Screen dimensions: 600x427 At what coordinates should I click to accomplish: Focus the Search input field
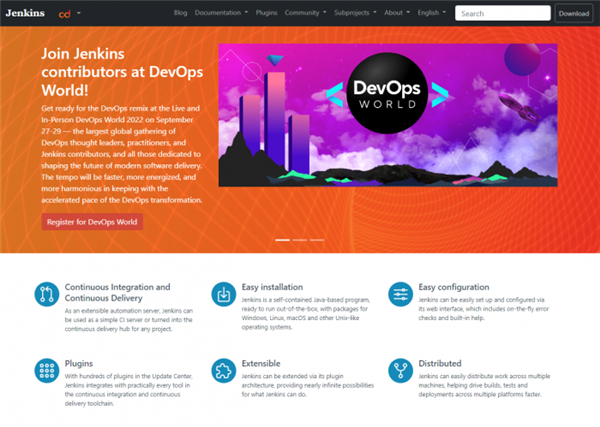[502, 14]
